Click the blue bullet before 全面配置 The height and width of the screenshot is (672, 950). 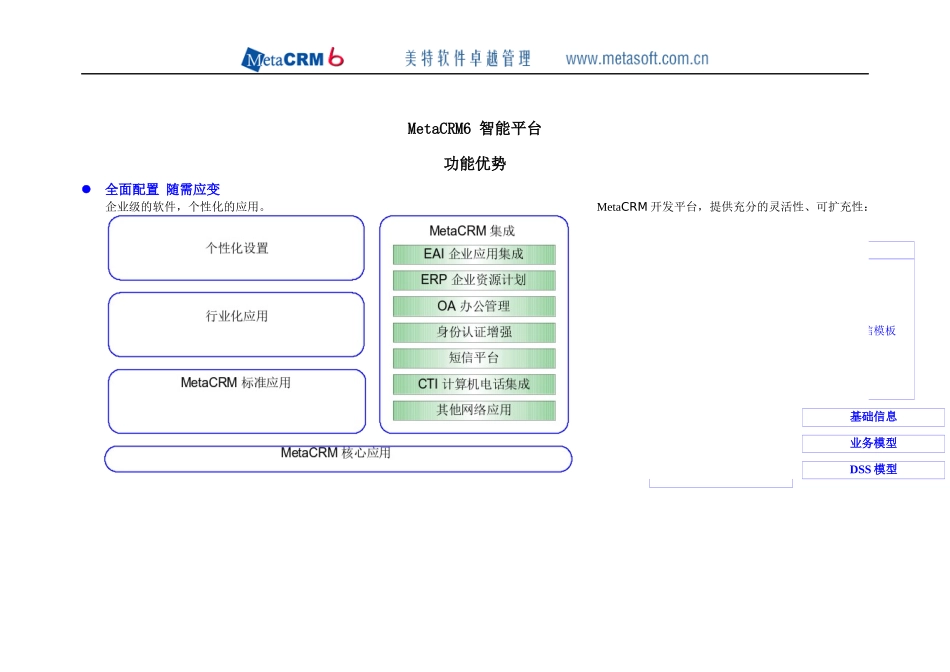click(86, 190)
